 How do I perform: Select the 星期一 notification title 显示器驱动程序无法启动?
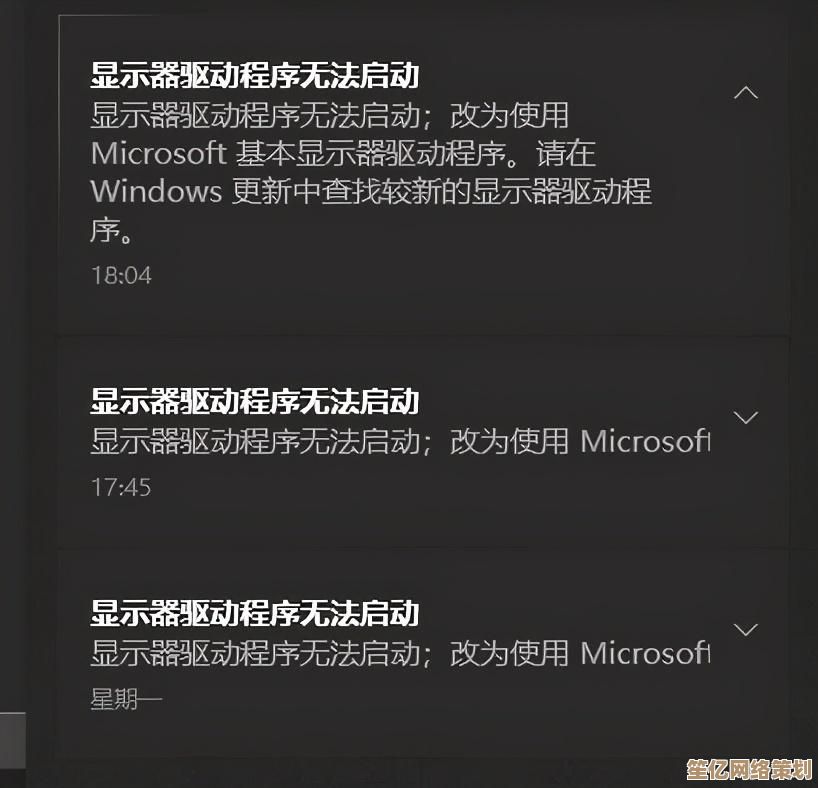(x=255, y=613)
